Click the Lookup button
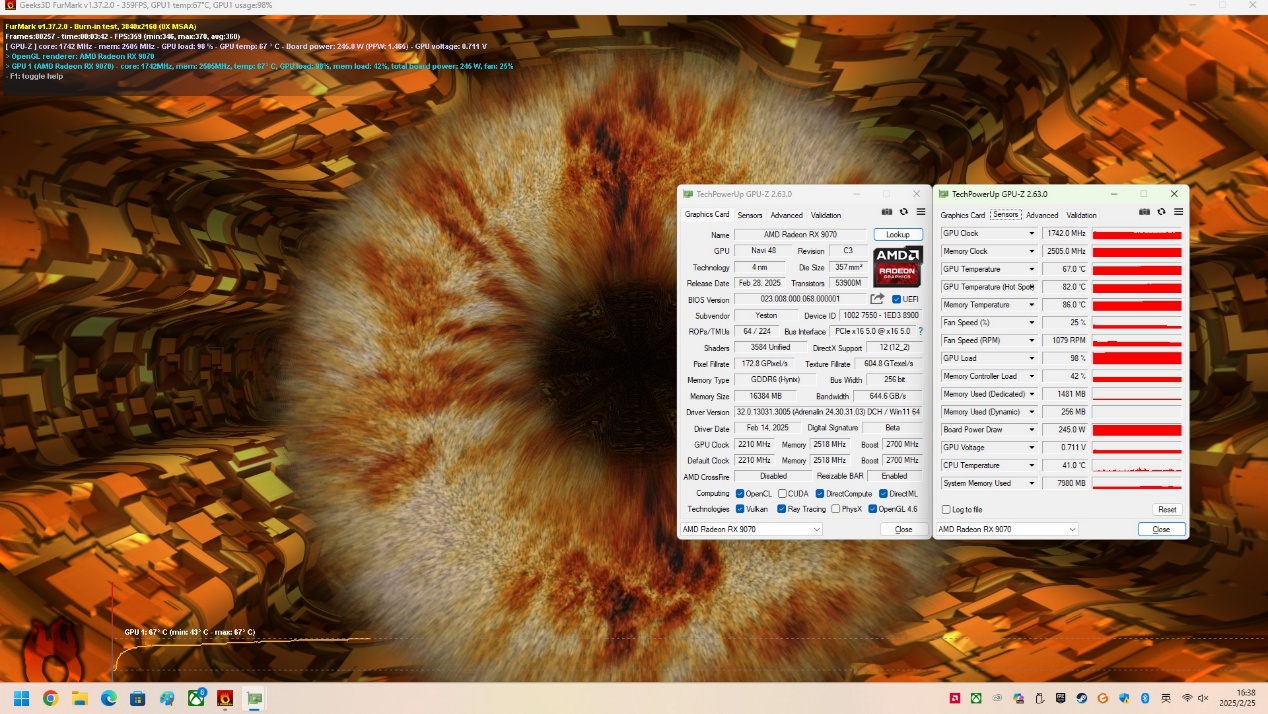 coord(898,235)
